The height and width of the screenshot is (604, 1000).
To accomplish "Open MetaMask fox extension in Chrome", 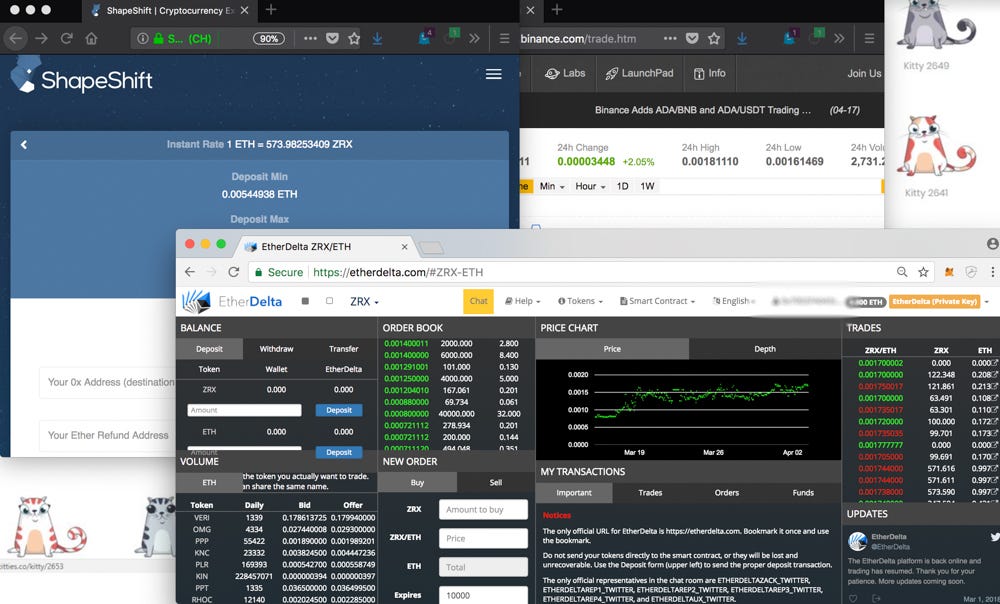I will click(949, 272).
